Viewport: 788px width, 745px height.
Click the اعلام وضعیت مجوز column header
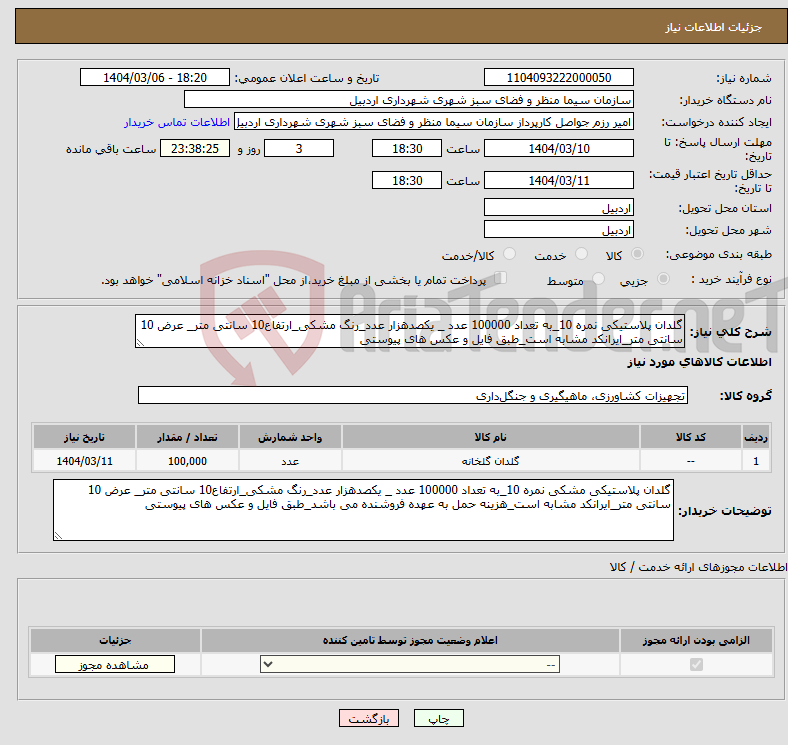pos(410,640)
